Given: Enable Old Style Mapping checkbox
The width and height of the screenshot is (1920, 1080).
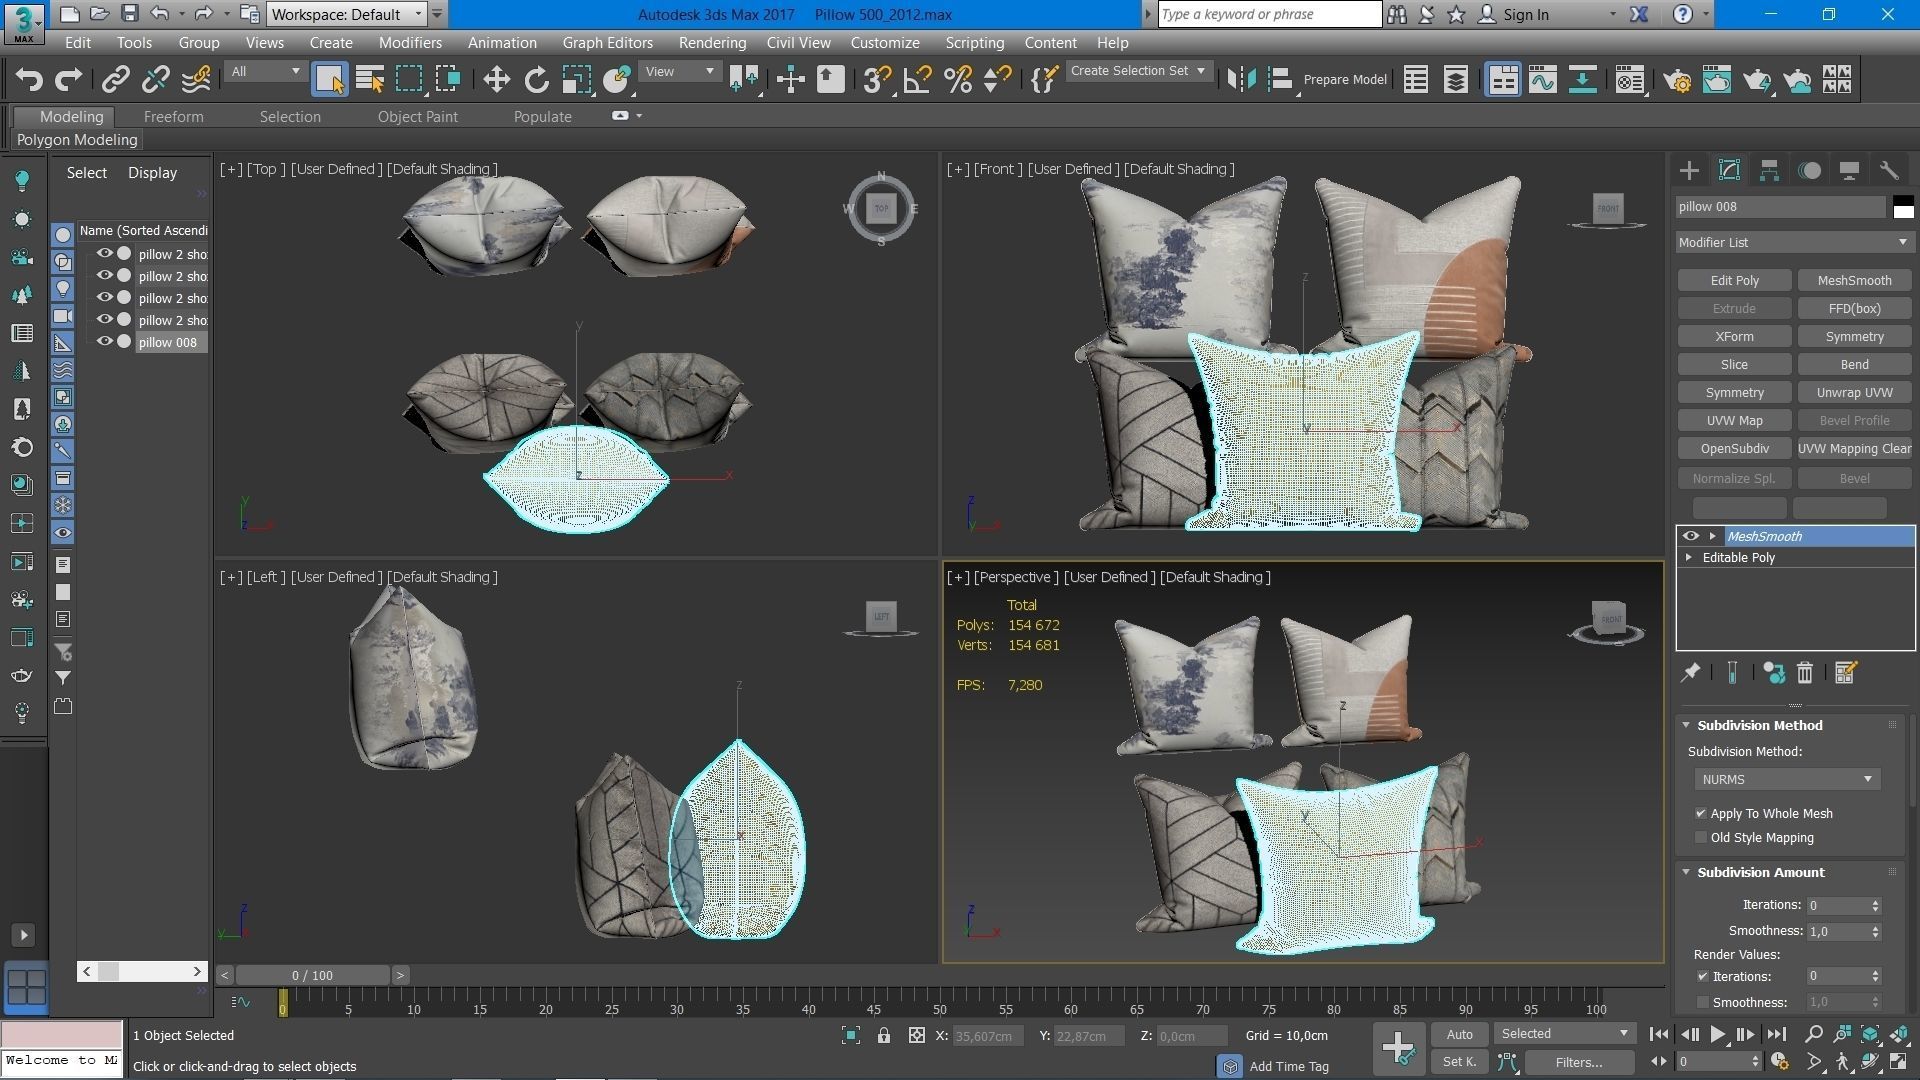Looking at the screenshot, I should pos(1701,838).
